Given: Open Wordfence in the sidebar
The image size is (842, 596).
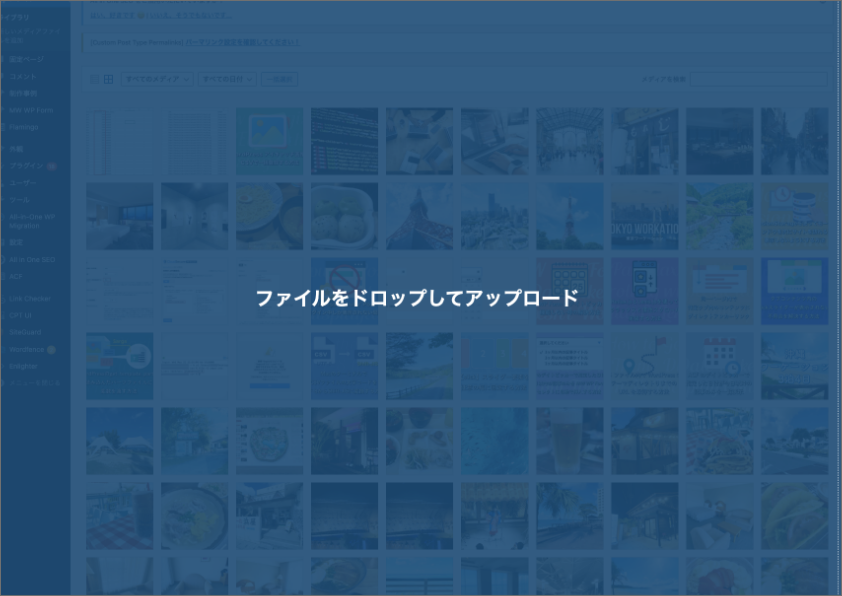Looking at the screenshot, I should coord(27,350).
